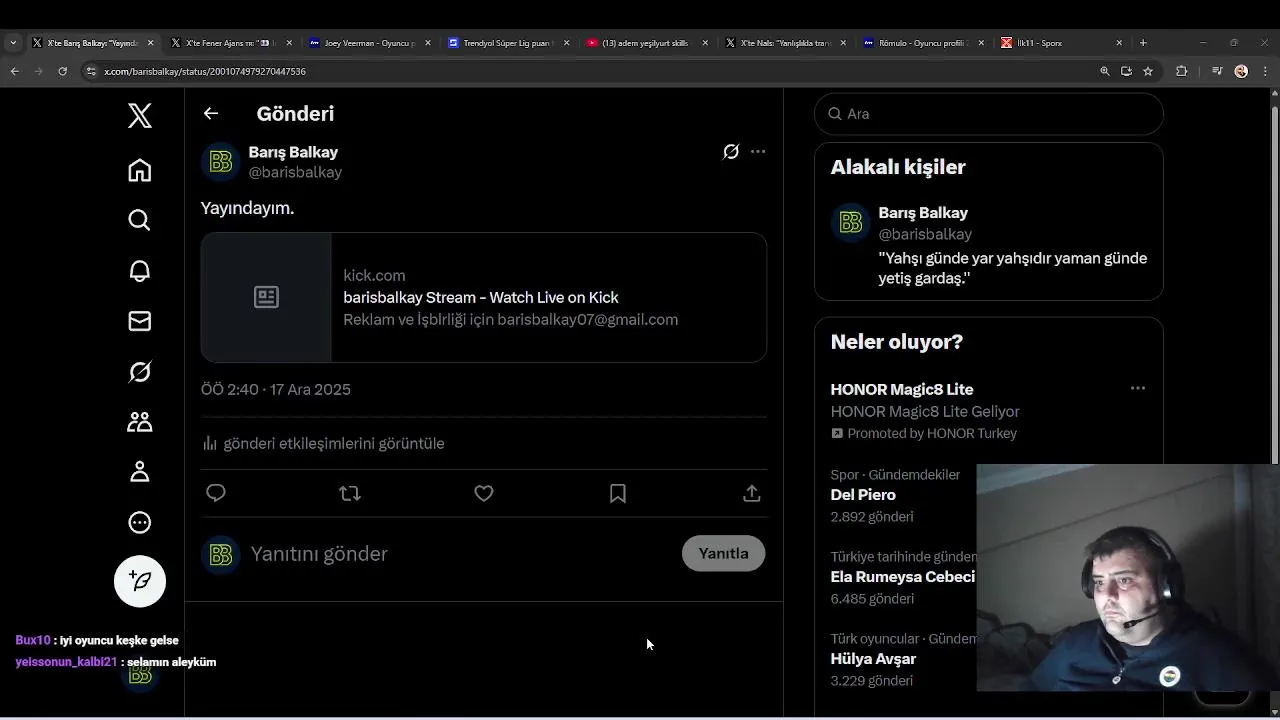Open site information icon in address bar
Image resolution: width=1280 pixels, height=720 pixels.
91,71
